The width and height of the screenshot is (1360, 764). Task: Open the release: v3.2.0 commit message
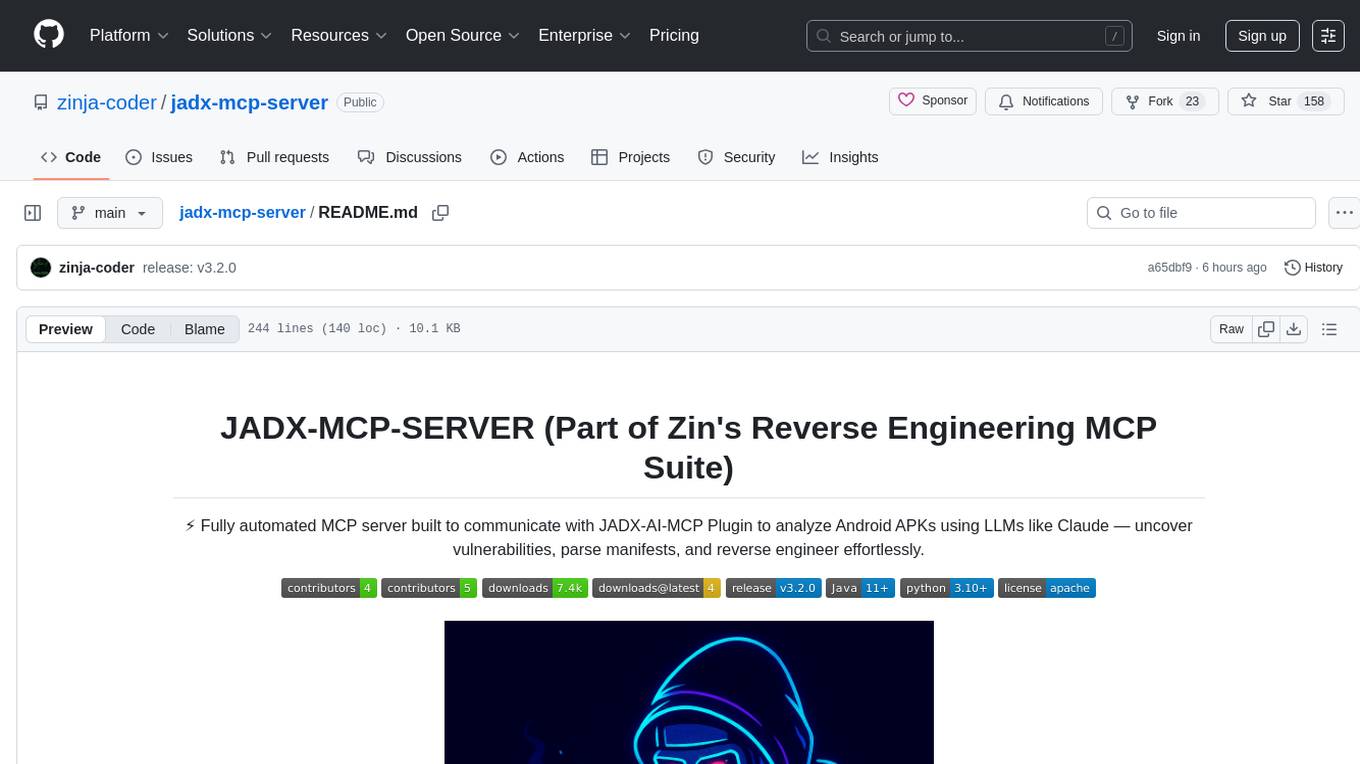point(189,268)
